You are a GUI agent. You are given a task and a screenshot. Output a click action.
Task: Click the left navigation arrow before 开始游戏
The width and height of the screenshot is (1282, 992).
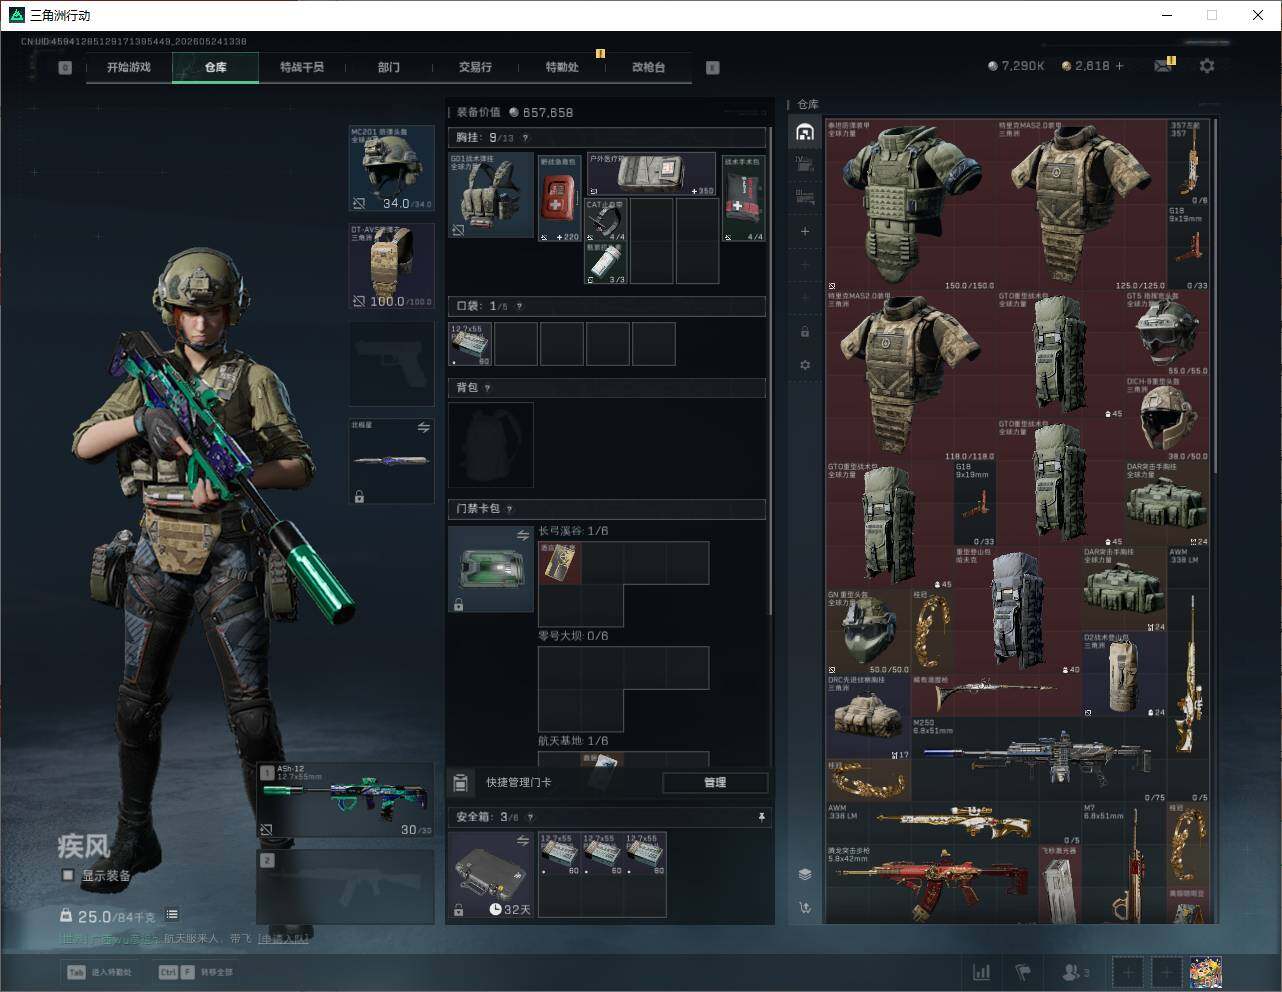tap(65, 68)
